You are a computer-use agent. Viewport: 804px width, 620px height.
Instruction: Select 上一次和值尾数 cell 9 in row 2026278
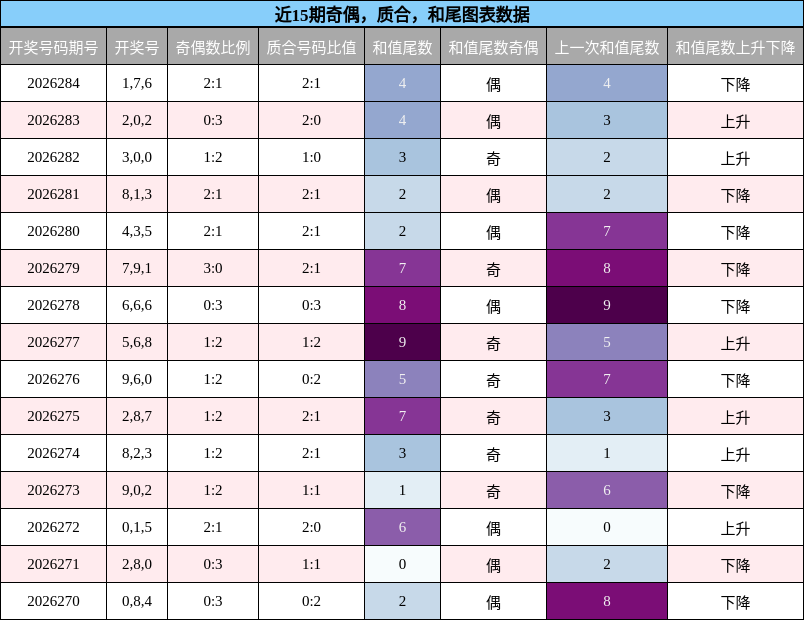coord(607,305)
